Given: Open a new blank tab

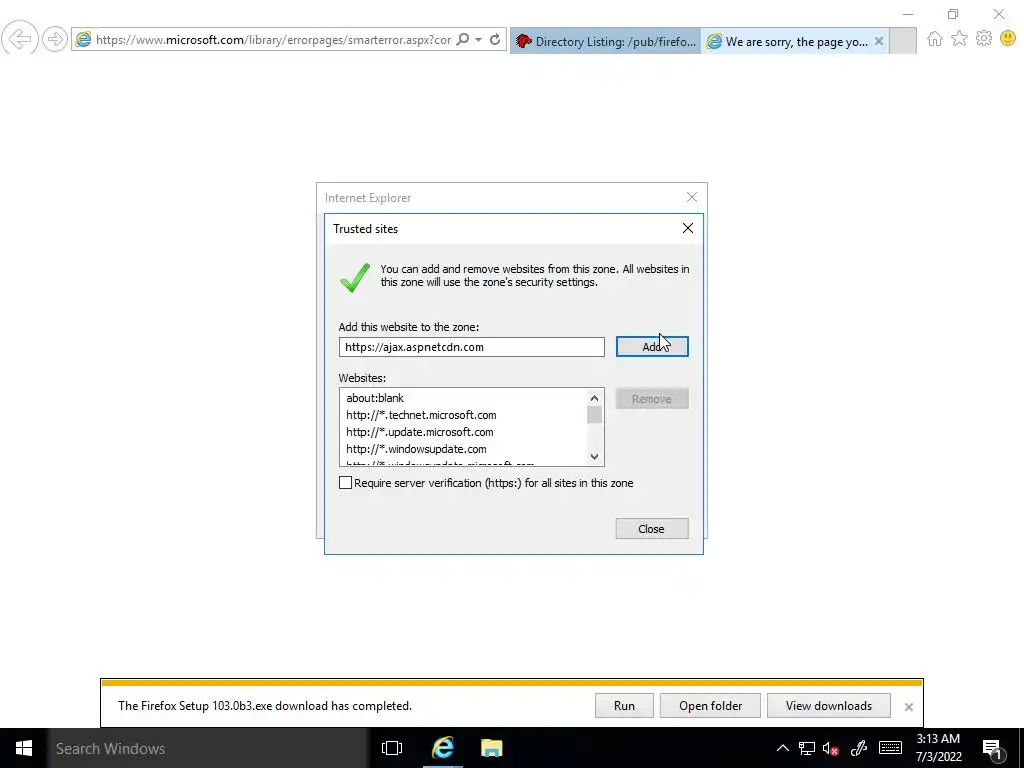Looking at the screenshot, I should [x=903, y=41].
